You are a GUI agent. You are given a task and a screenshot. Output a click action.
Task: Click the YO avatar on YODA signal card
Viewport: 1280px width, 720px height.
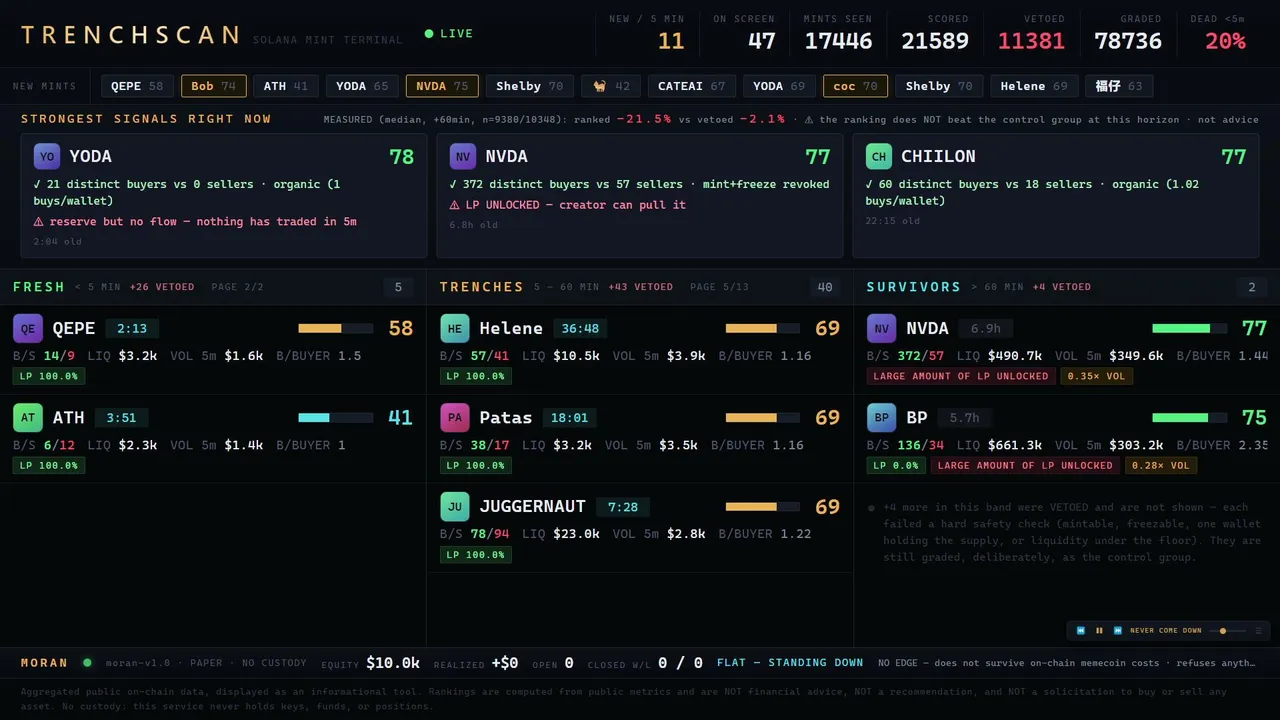coord(47,157)
